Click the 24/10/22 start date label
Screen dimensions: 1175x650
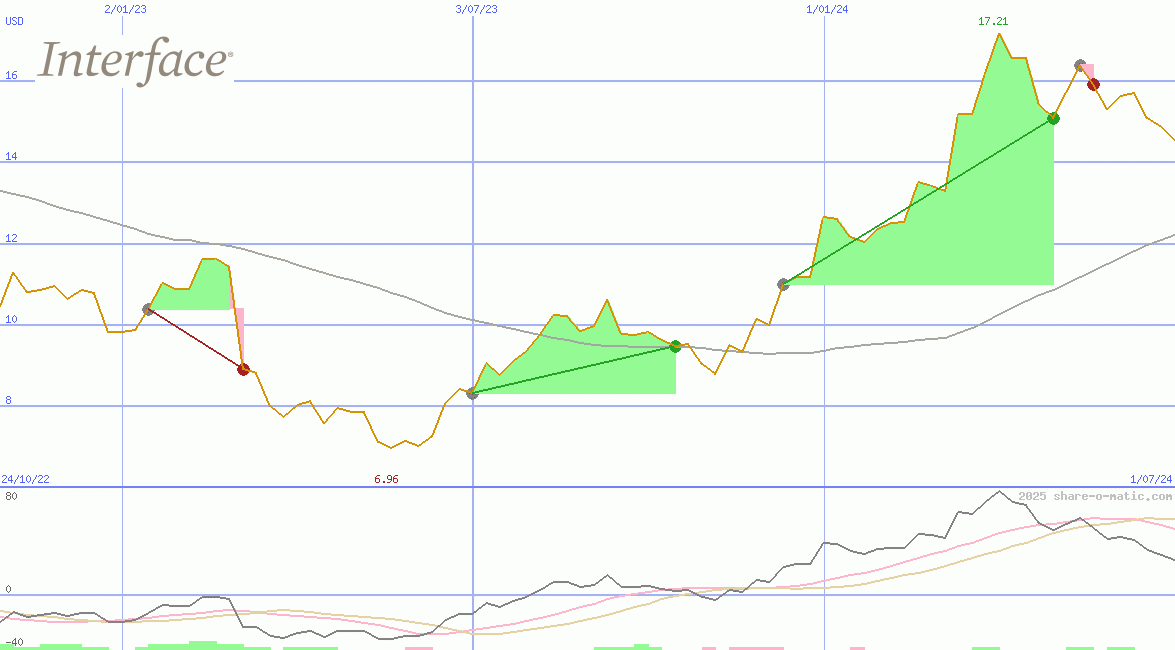(x=25, y=479)
